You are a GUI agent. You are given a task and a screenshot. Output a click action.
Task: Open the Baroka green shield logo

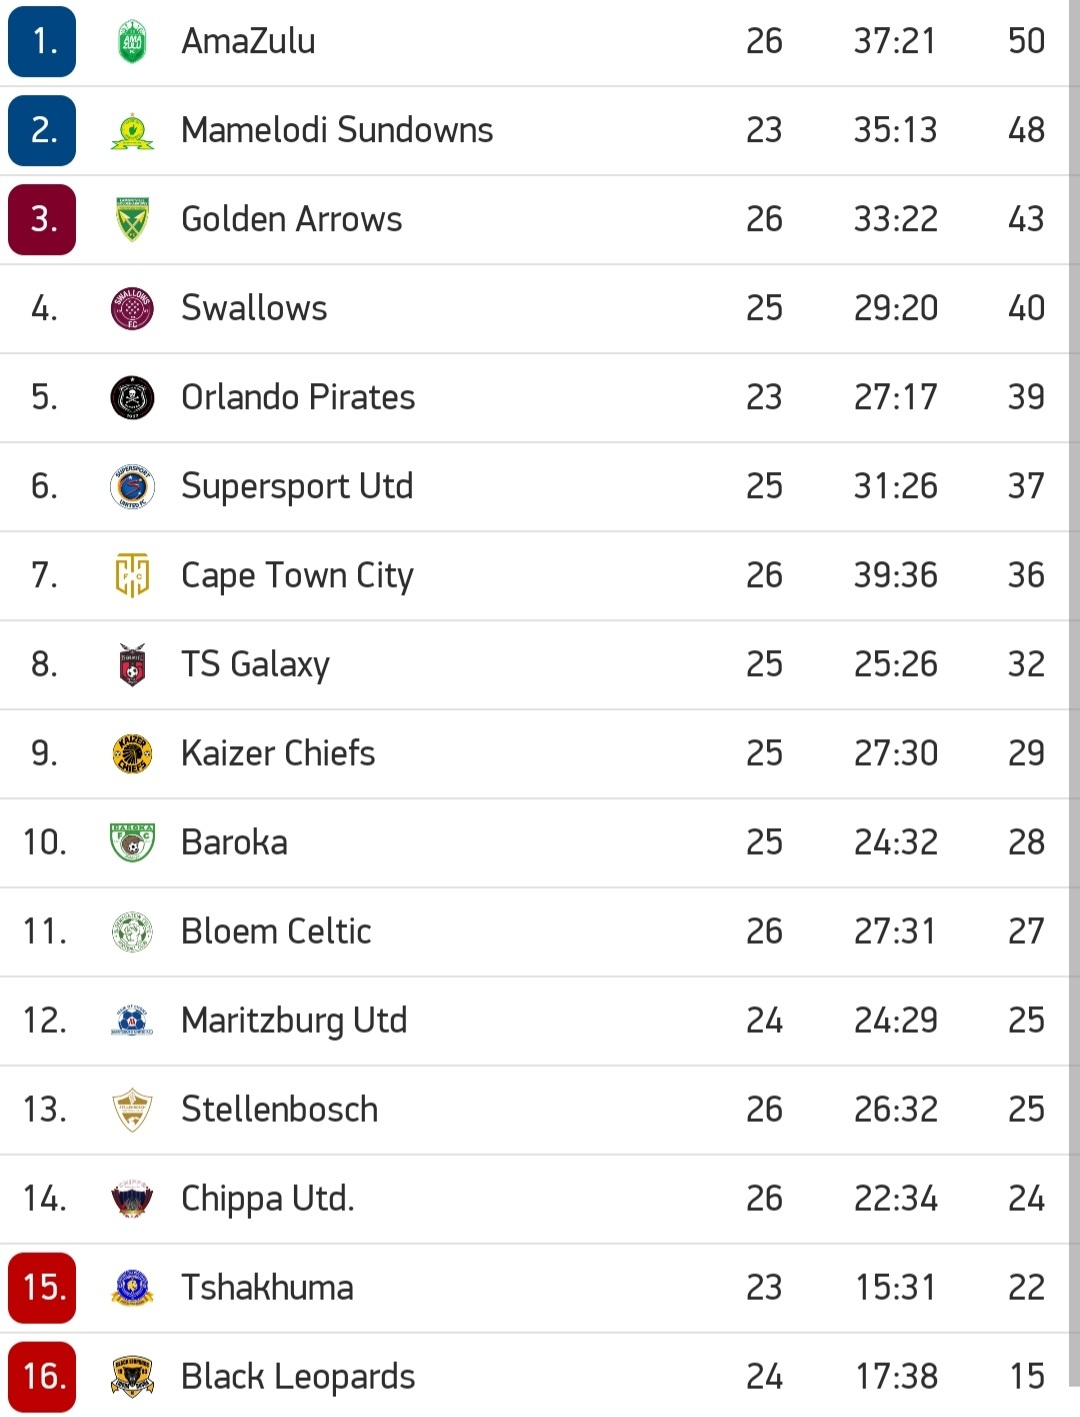(132, 843)
